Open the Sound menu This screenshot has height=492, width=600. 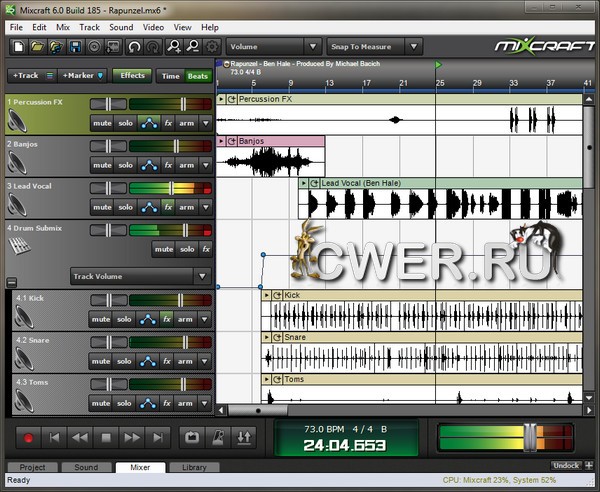tap(120, 27)
